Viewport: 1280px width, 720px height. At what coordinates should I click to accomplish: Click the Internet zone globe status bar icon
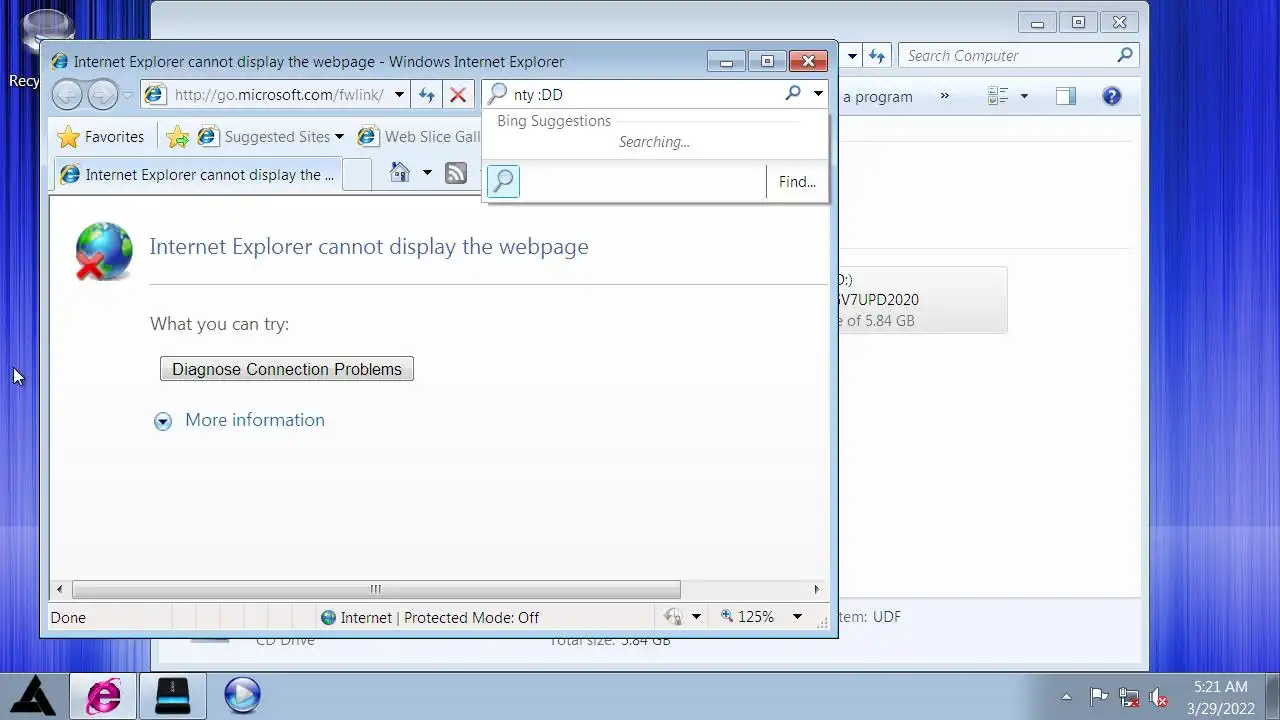(328, 617)
